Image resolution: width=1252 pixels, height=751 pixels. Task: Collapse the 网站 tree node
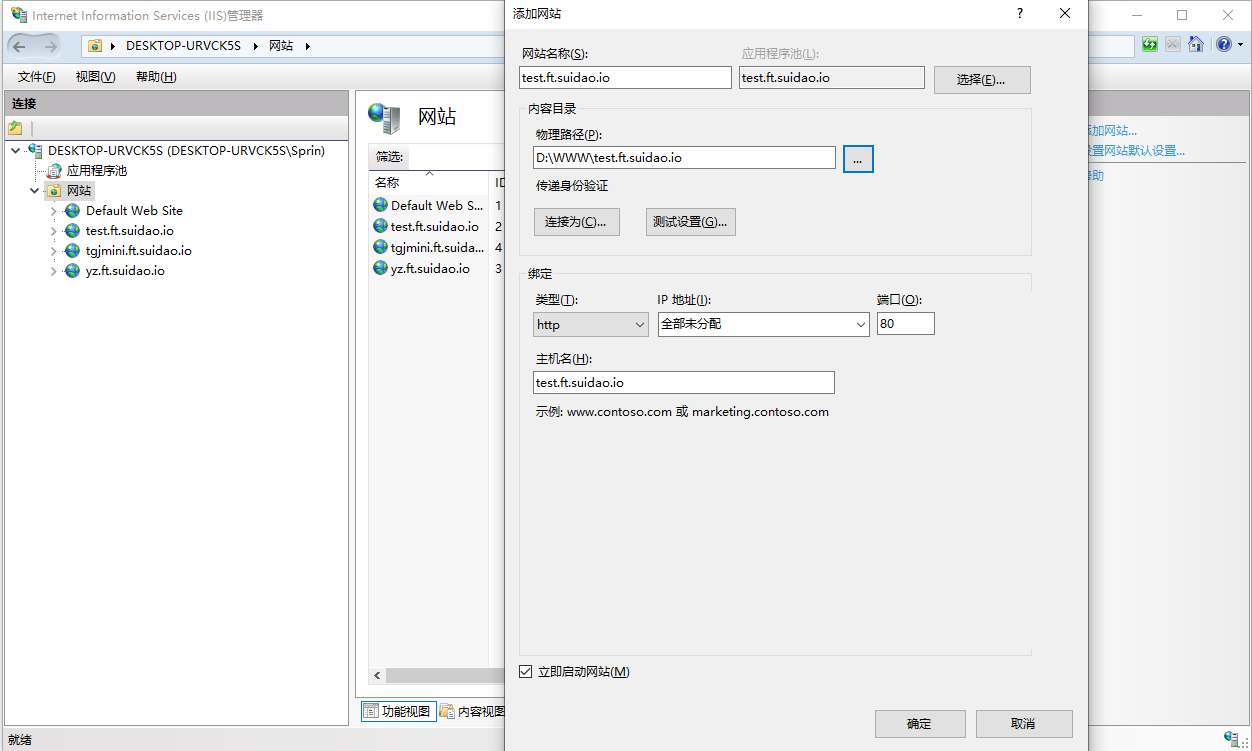coord(35,191)
